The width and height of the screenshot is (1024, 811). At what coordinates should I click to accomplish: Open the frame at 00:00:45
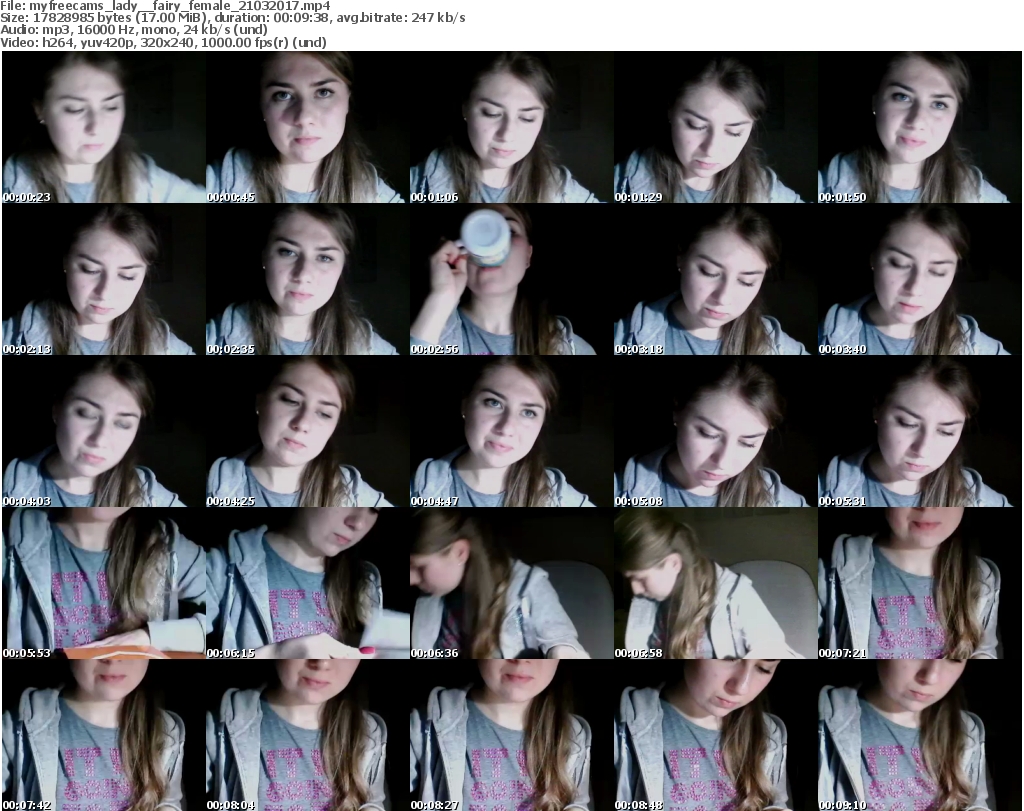[x=308, y=127]
